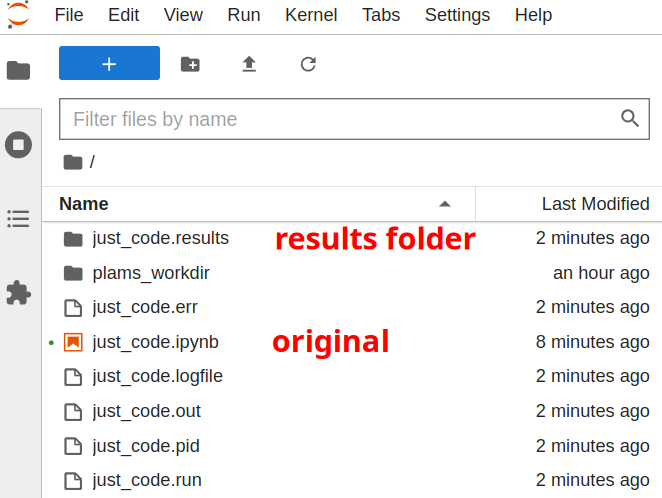
Task: Open Running Terminals and Kernels panel
Action: (x=18, y=145)
